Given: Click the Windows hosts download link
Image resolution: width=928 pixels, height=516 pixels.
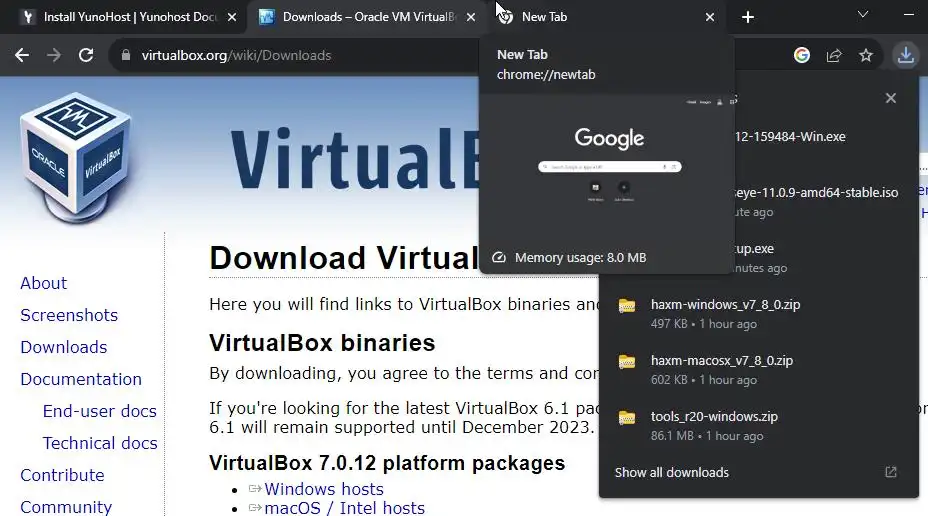Looking at the screenshot, I should [324, 489].
